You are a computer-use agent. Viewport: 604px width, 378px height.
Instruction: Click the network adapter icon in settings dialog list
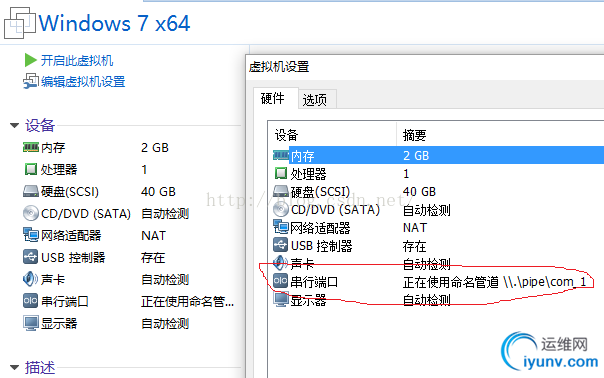(281, 227)
